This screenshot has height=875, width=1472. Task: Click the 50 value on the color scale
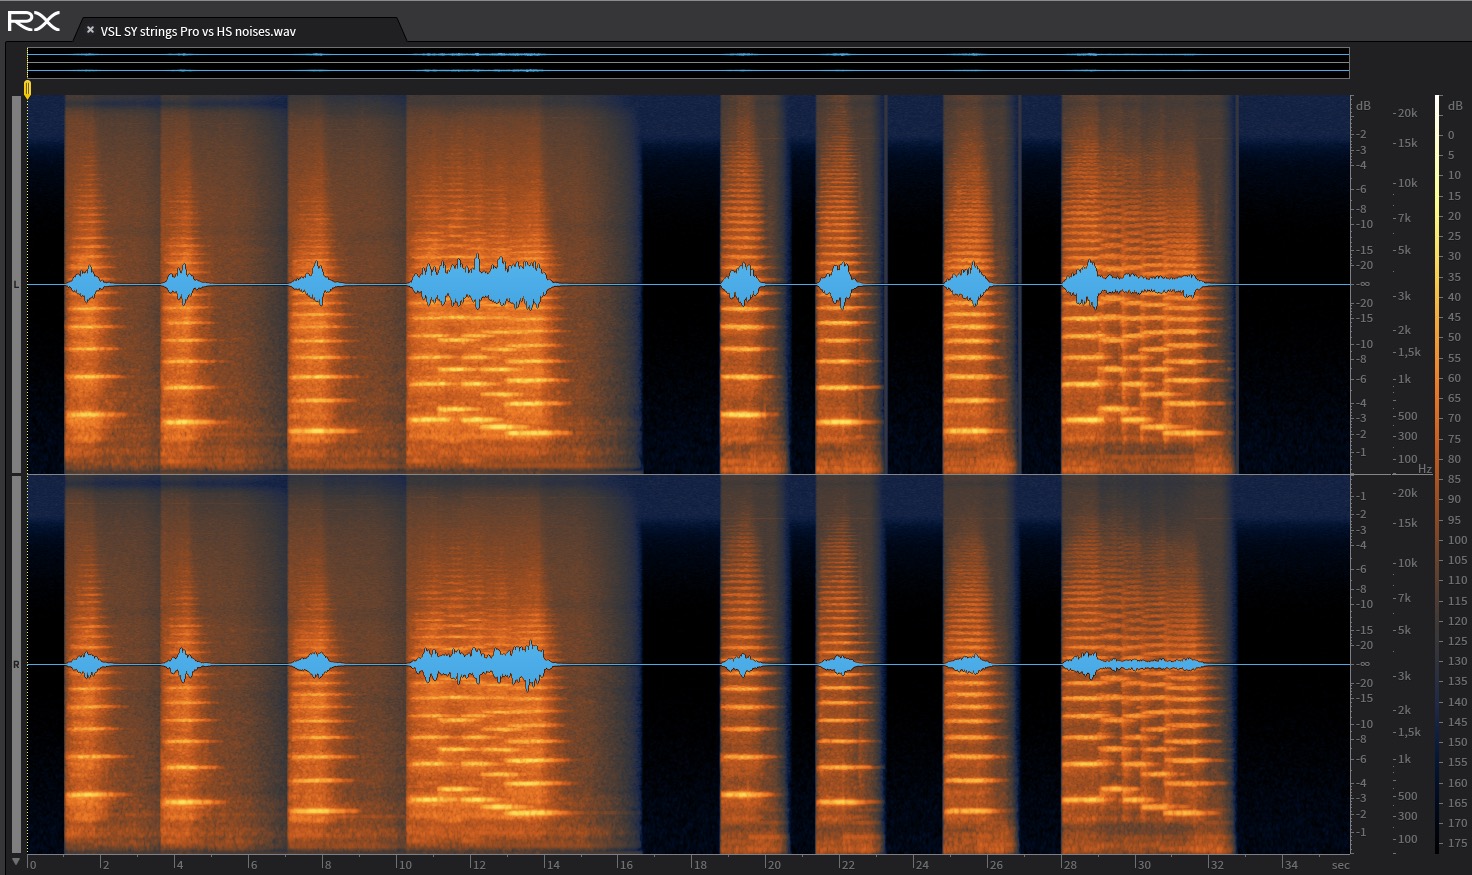pyautogui.click(x=1454, y=337)
